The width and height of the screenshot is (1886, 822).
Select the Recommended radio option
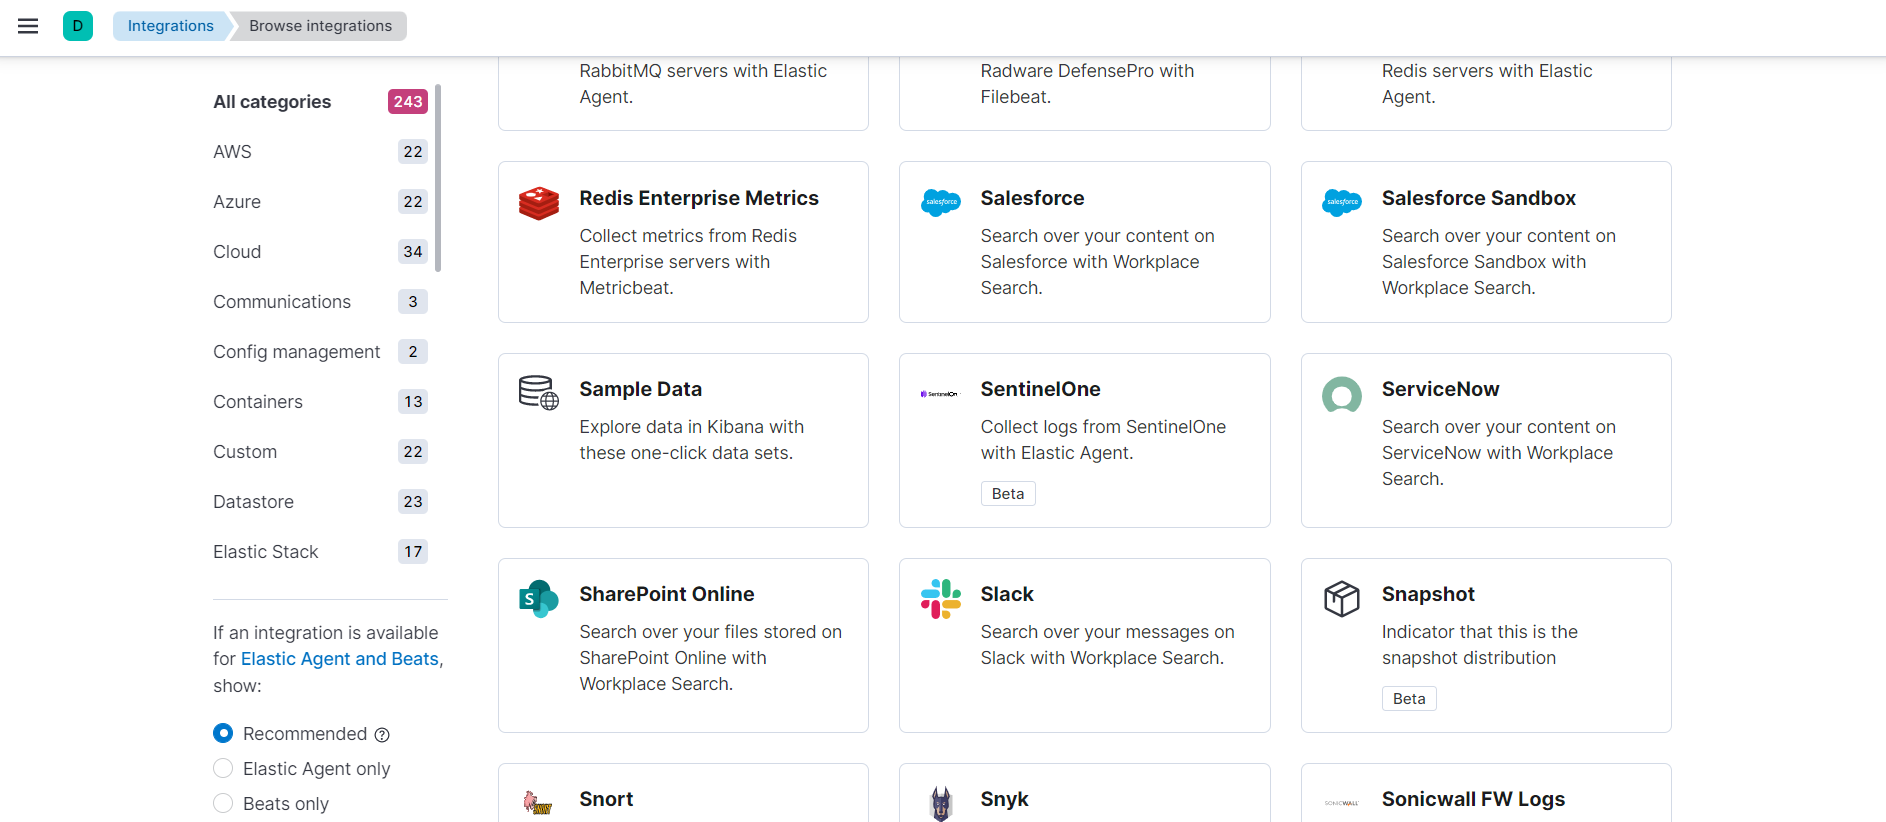[223, 734]
